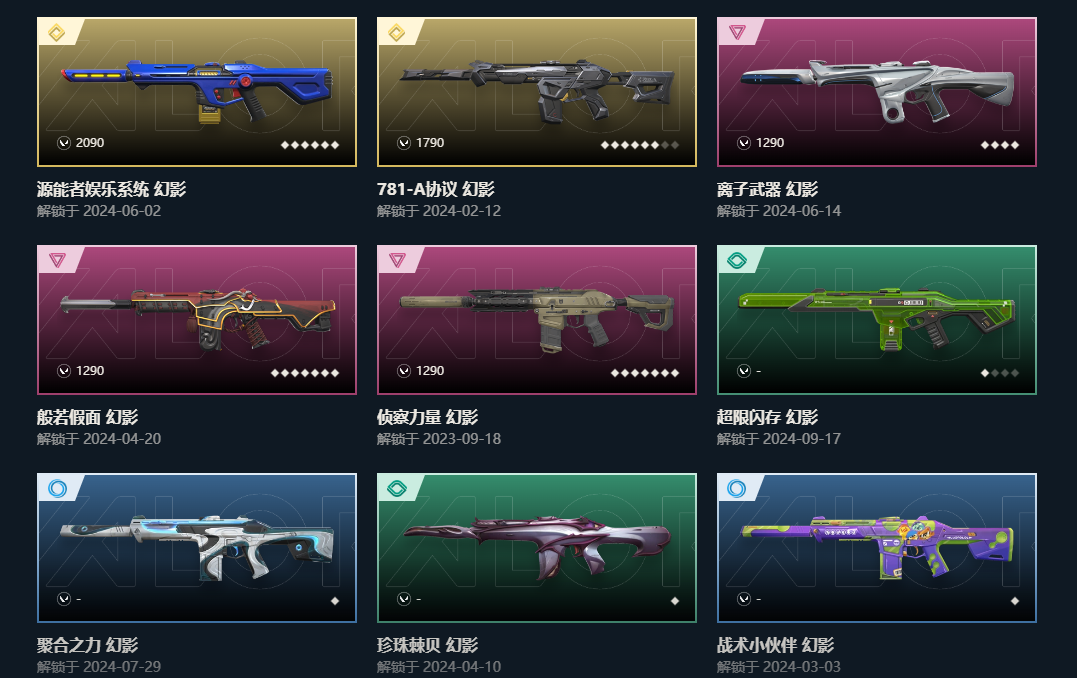
Task: Click the blue circle tier icon on 战术小伙伴 card
Action: (736, 488)
